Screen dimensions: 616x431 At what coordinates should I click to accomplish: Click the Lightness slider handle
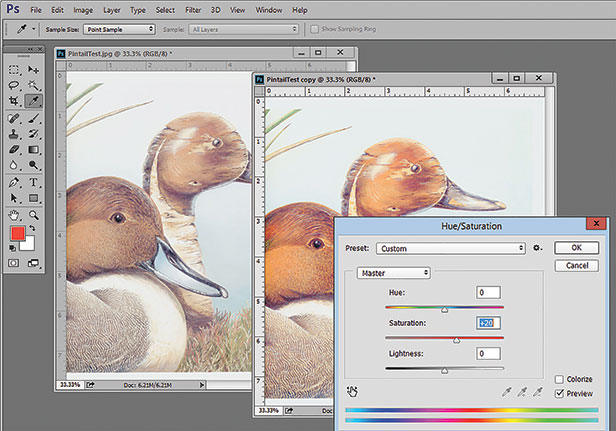coord(444,370)
